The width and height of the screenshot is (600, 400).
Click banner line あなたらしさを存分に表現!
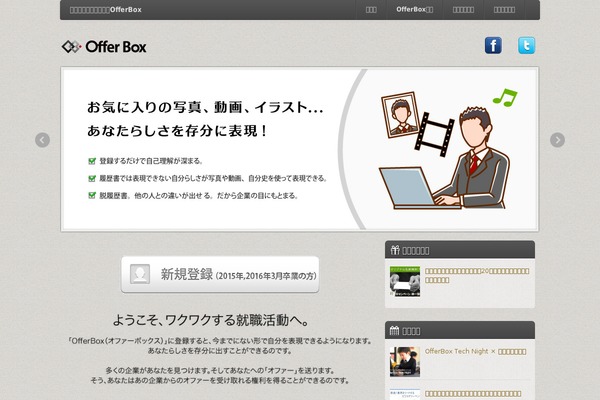pos(177,131)
